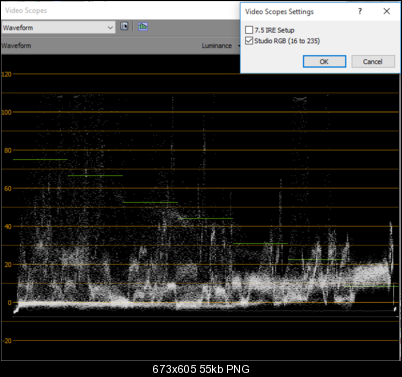
Task: Click the help question mark button
Action: click(360, 11)
